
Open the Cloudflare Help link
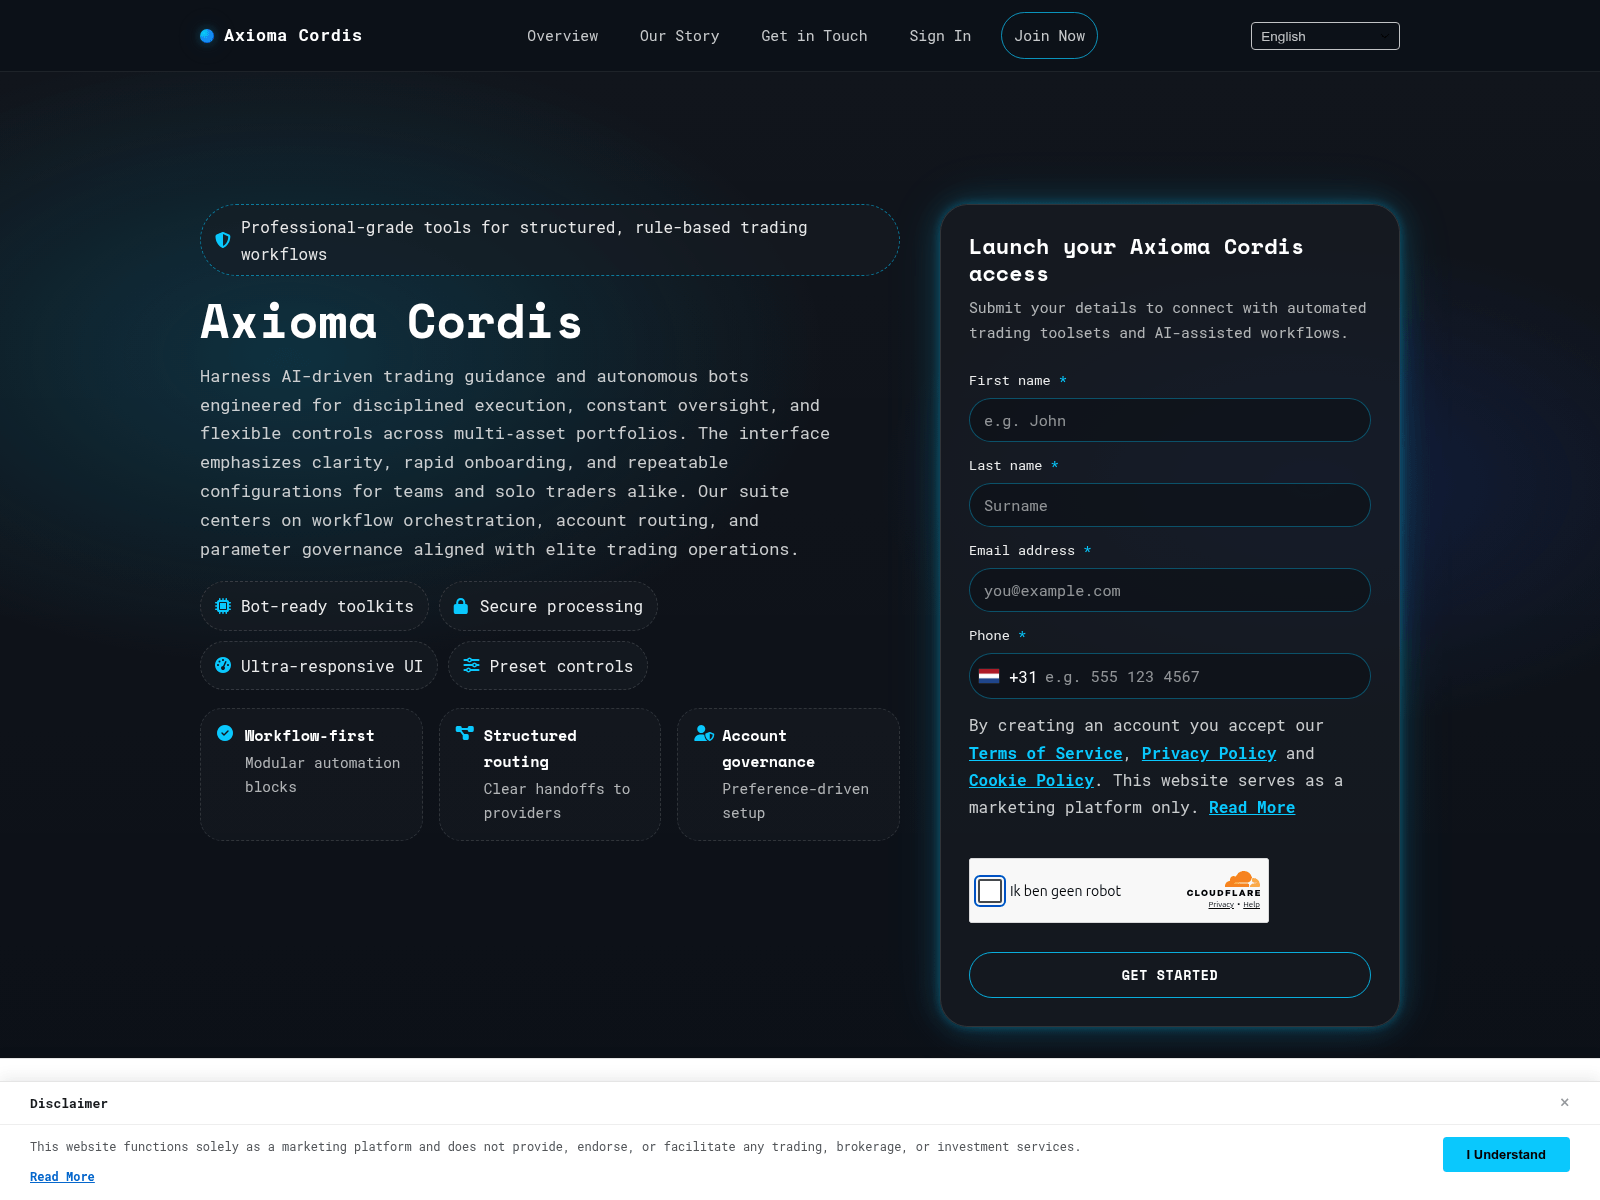point(1251,905)
